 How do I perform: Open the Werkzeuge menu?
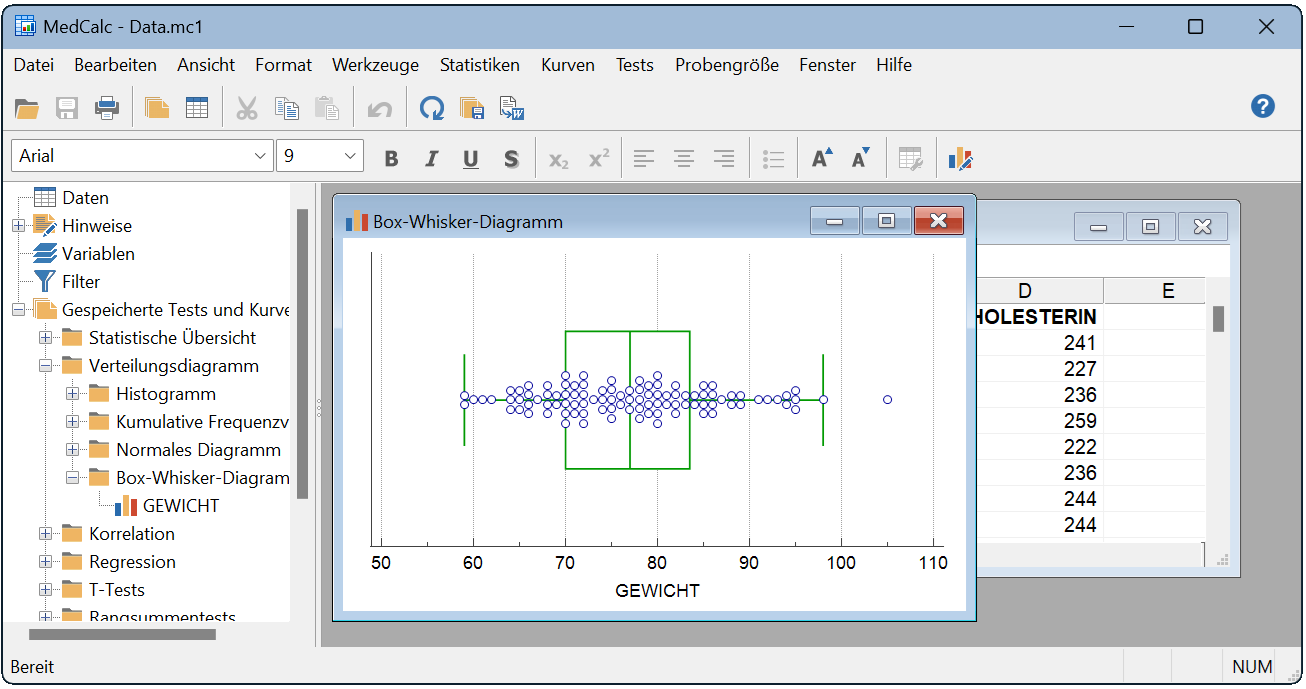point(376,65)
